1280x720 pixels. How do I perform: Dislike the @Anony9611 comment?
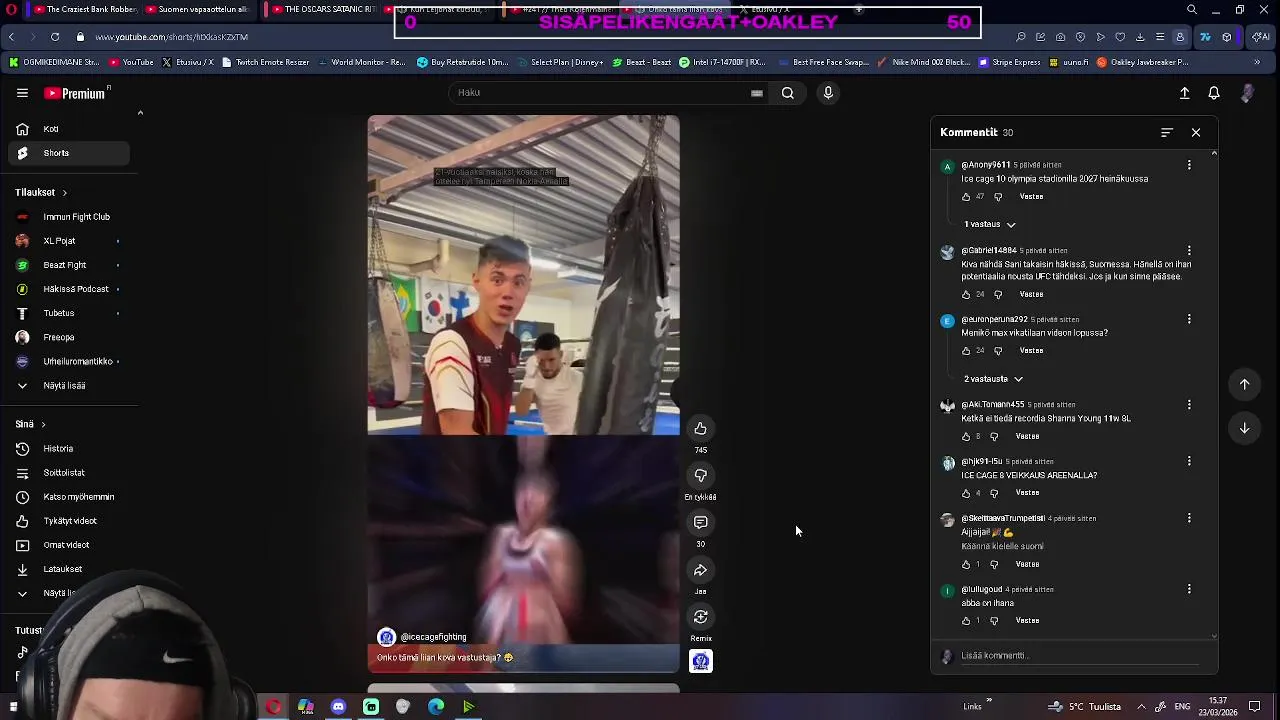tap(998, 197)
